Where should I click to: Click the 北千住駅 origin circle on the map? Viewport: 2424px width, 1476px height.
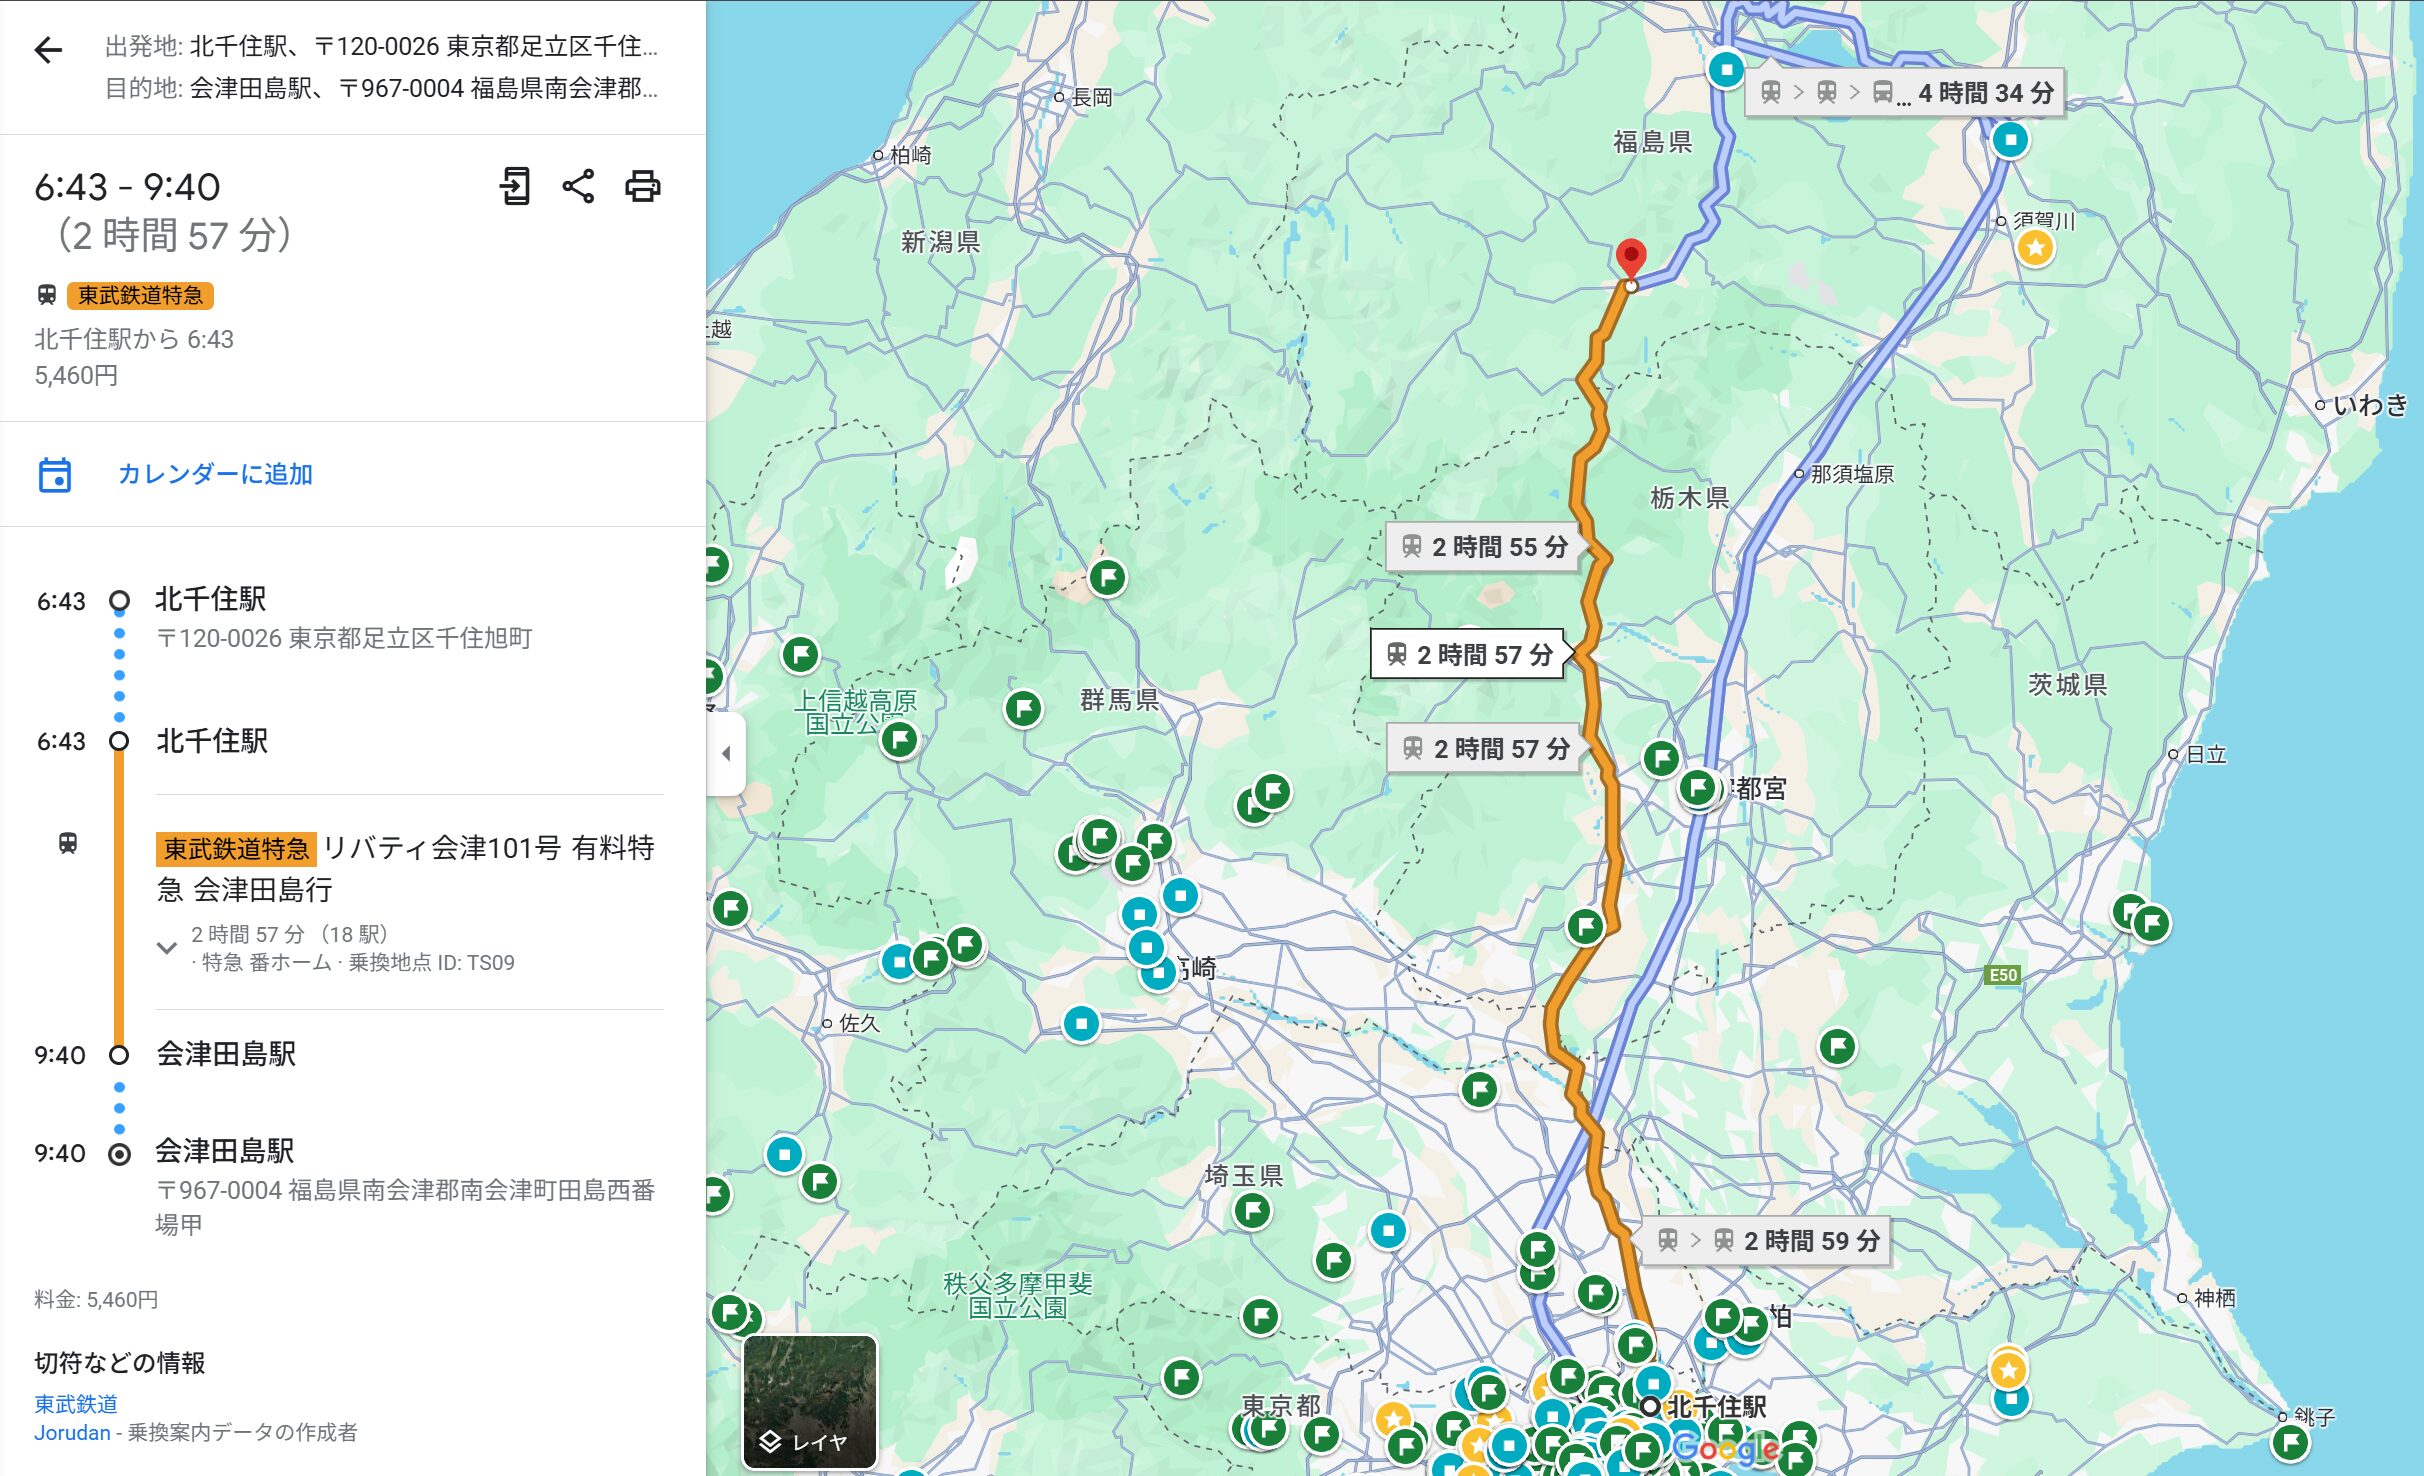(1649, 1406)
